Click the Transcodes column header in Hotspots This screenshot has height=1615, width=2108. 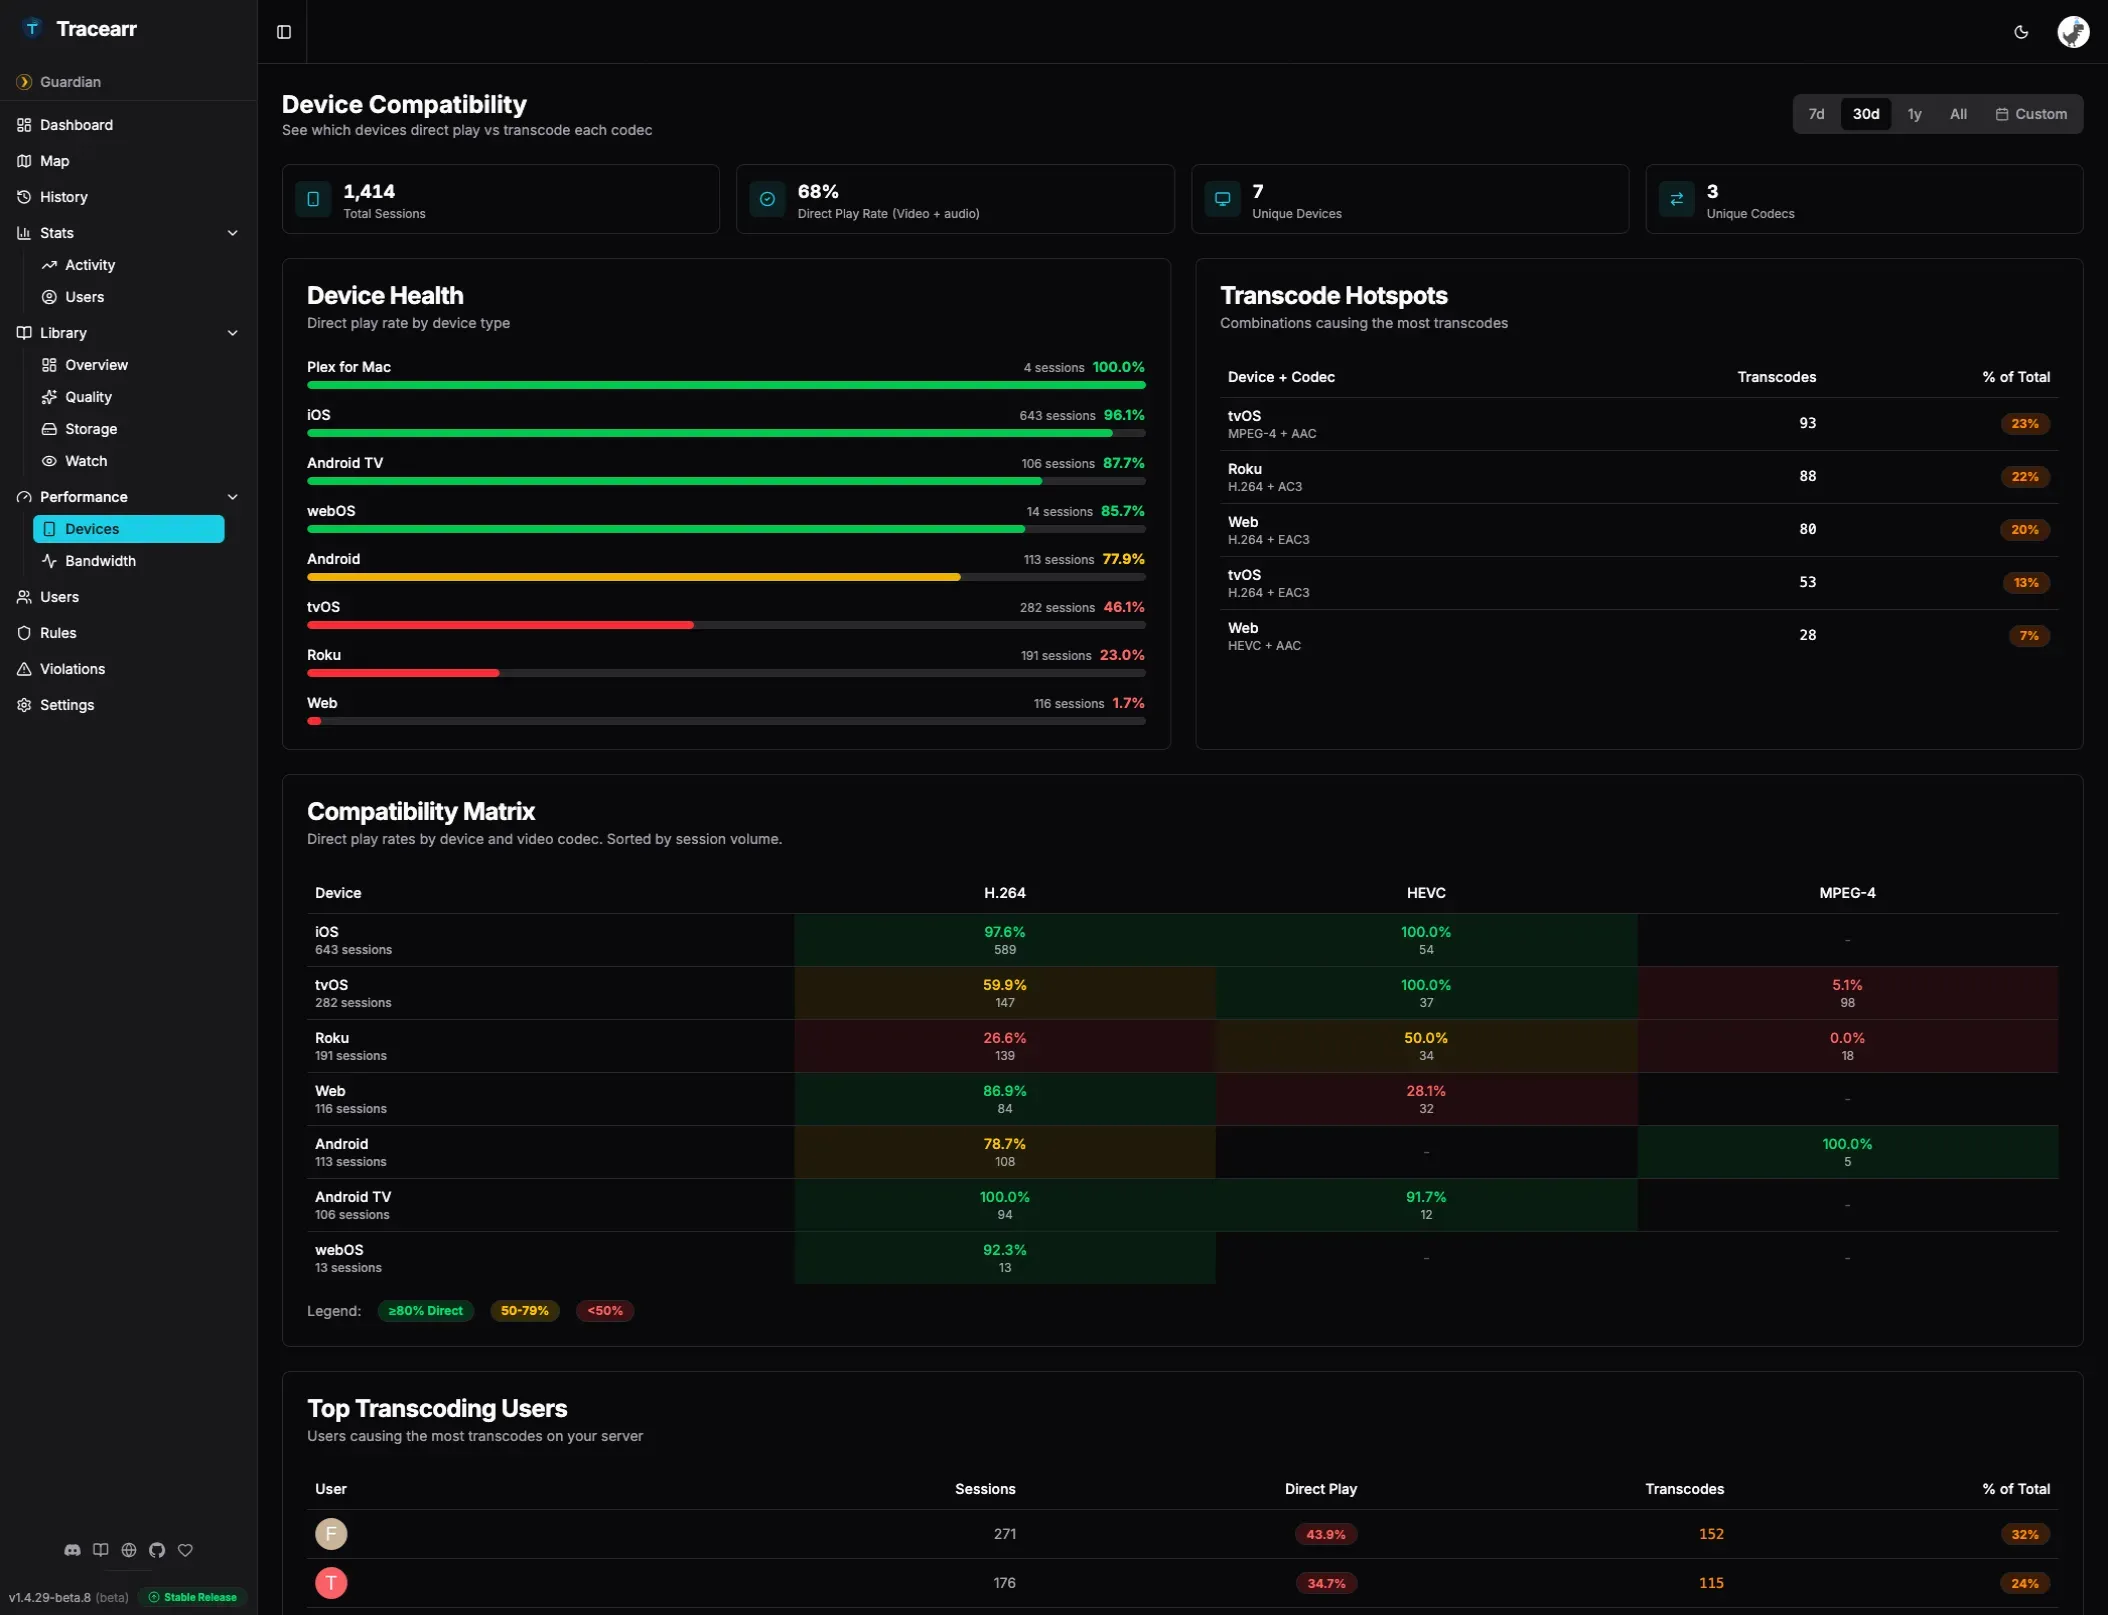pyautogui.click(x=1776, y=377)
